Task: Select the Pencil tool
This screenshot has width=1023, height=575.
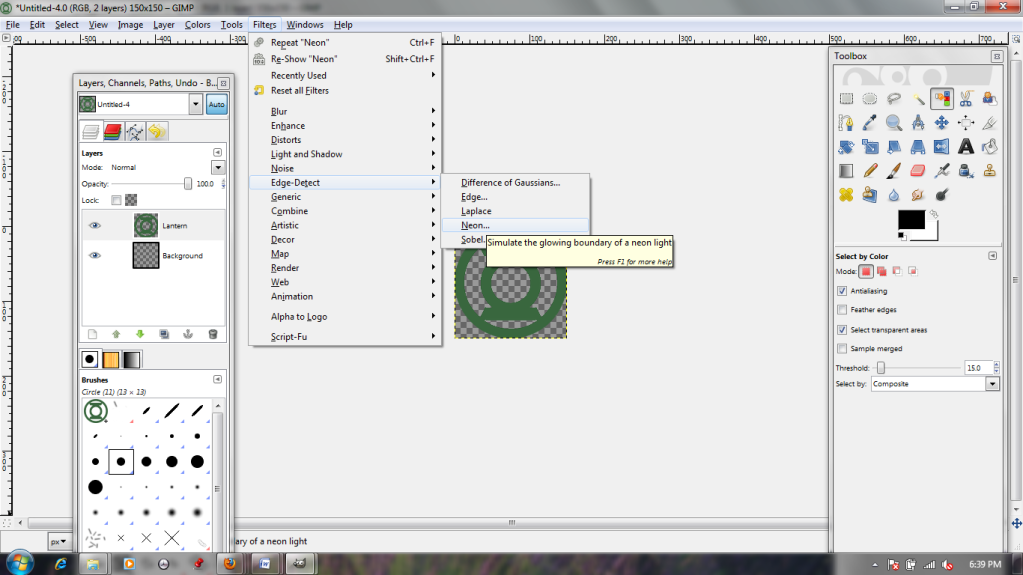Action: tap(870, 171)
